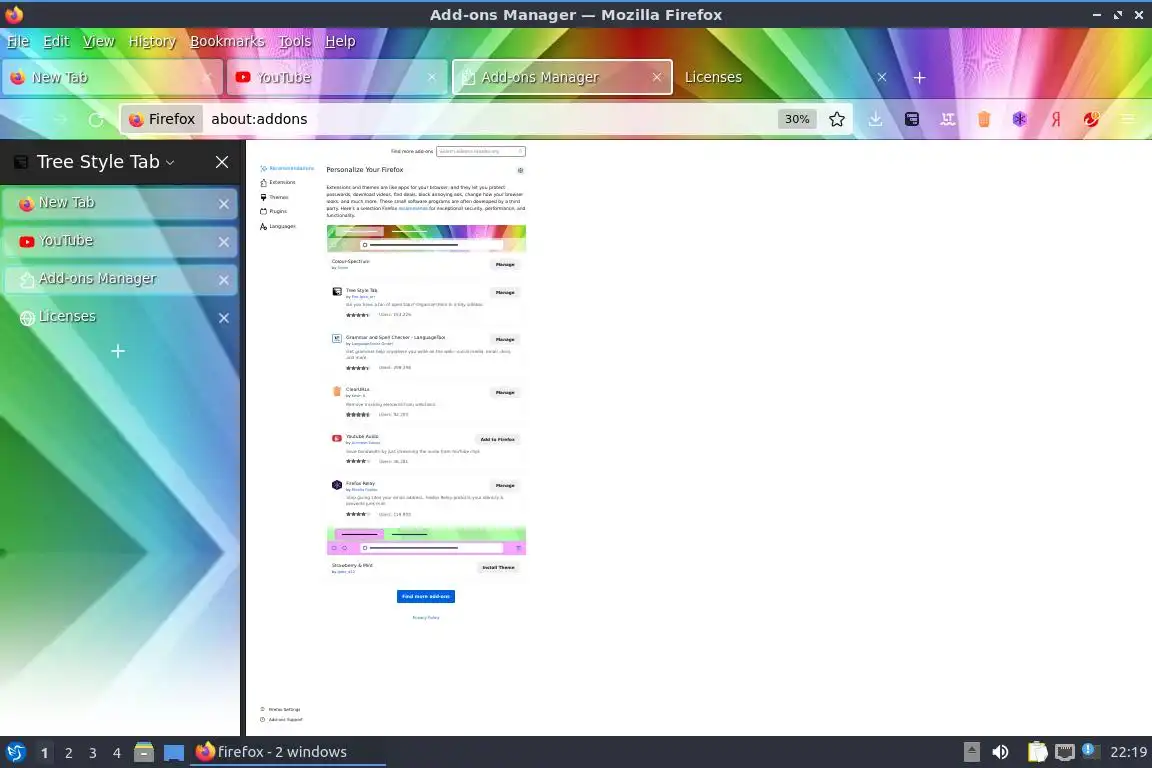This screenshot has height=768, width=1152.
Task: Switch to the New Tab tab in the tab bar
Action: 112,77
